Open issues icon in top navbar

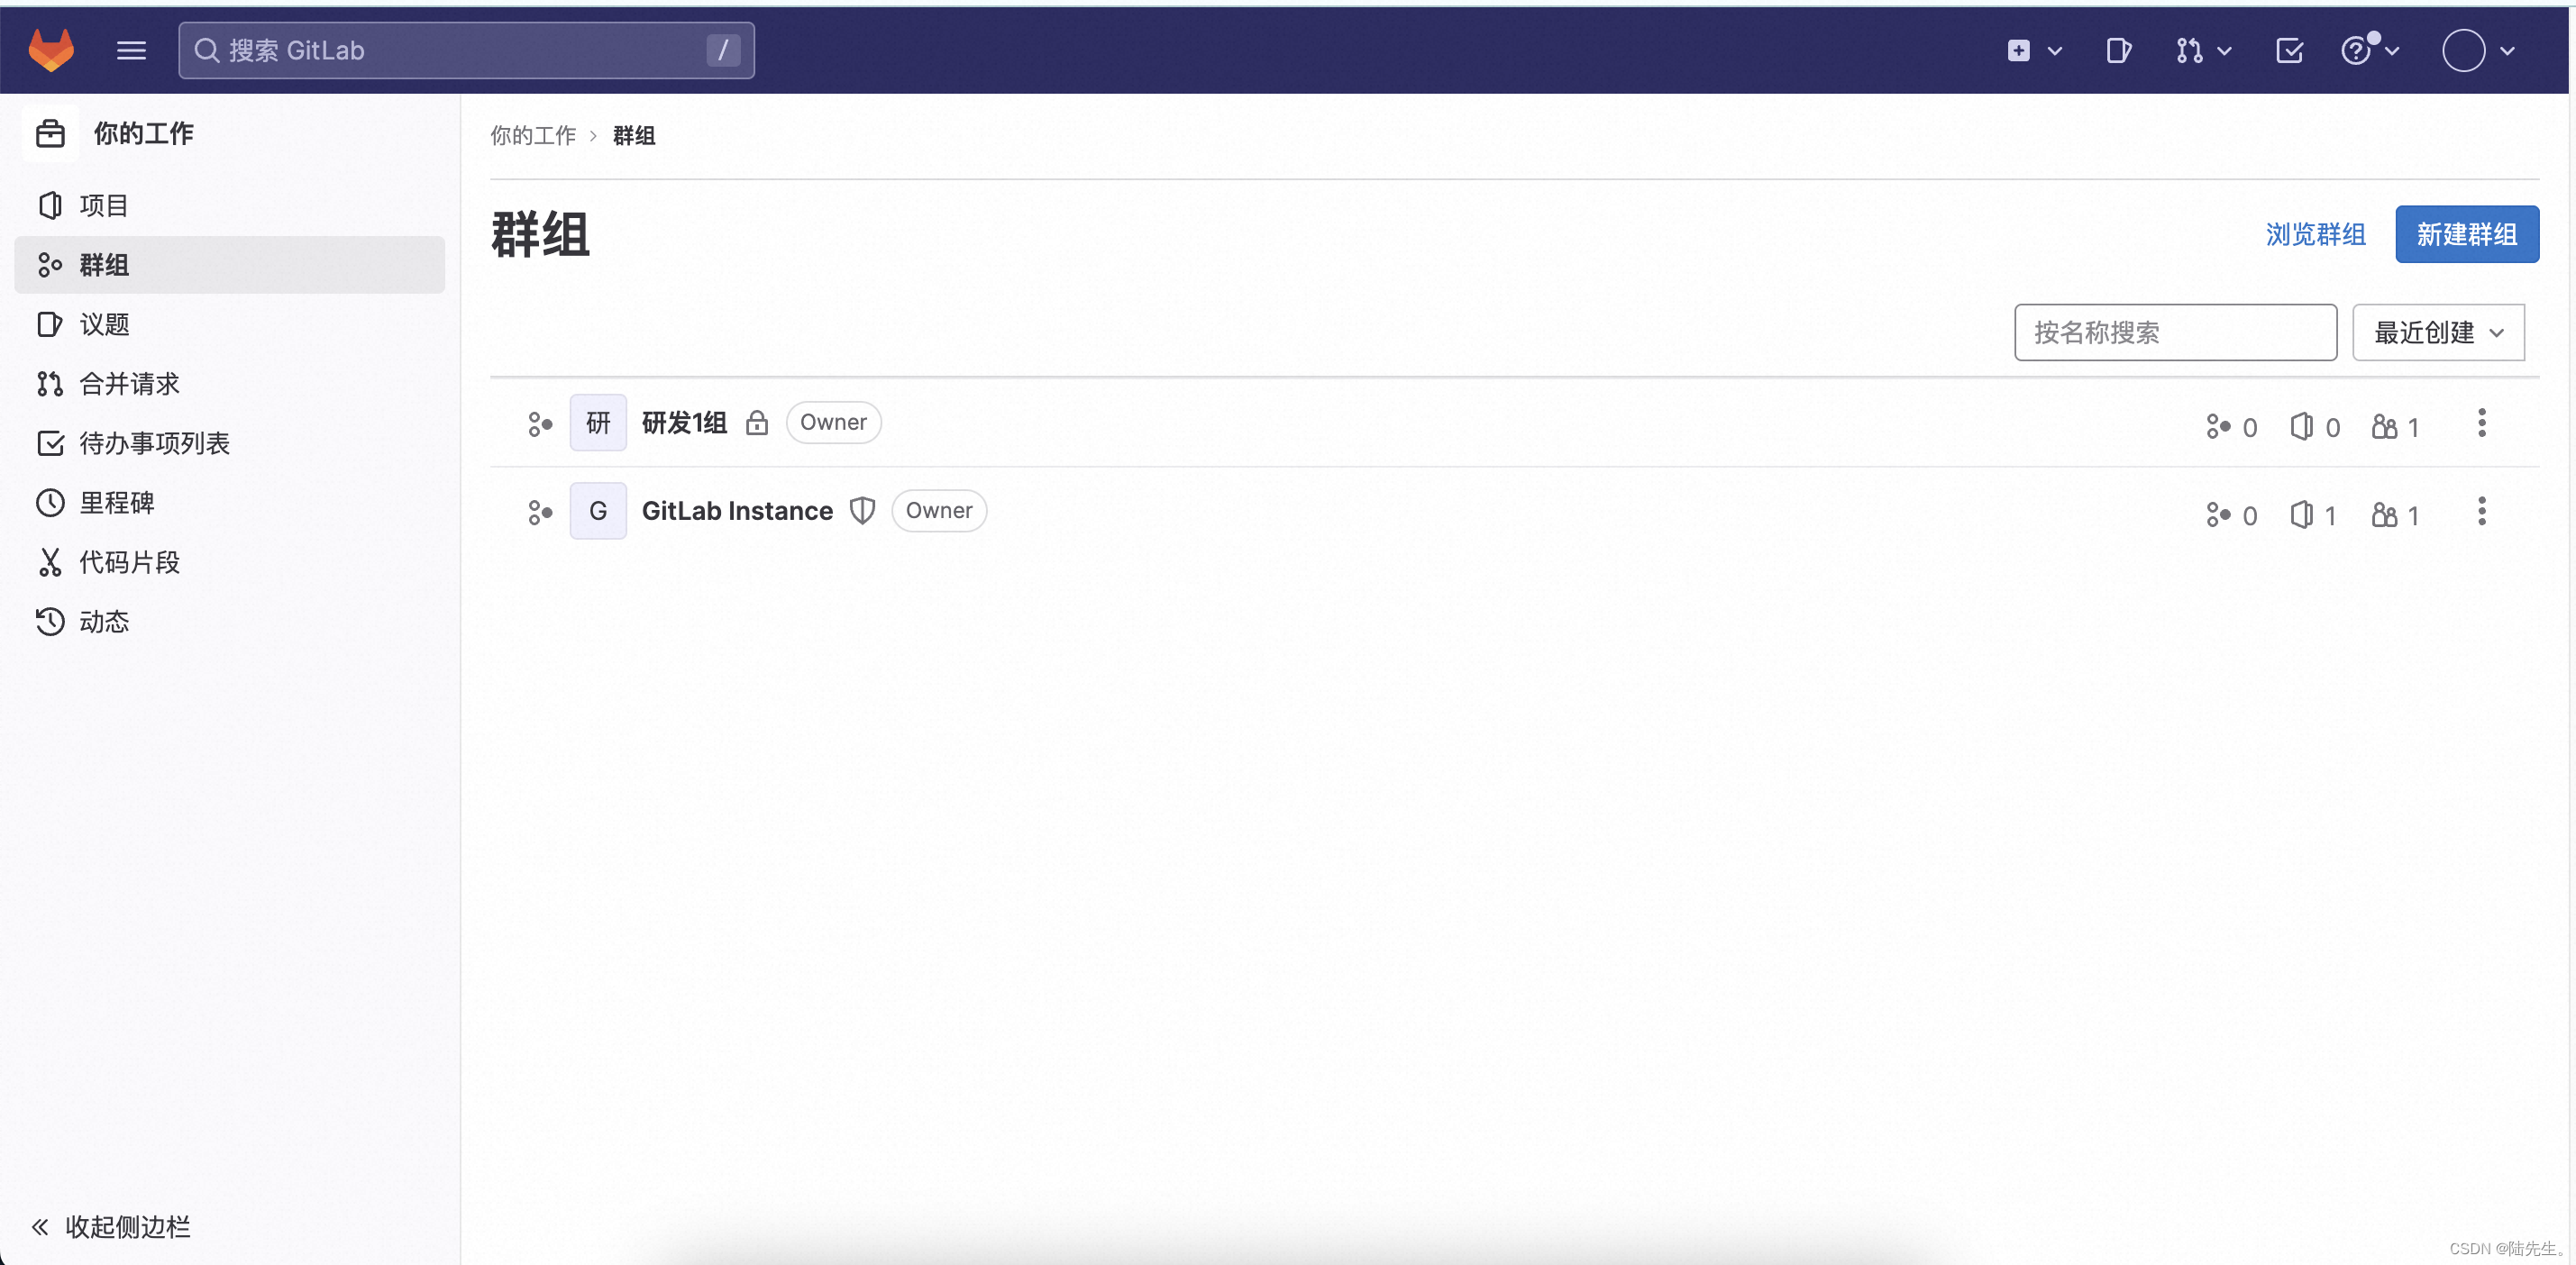point(2118,50)
